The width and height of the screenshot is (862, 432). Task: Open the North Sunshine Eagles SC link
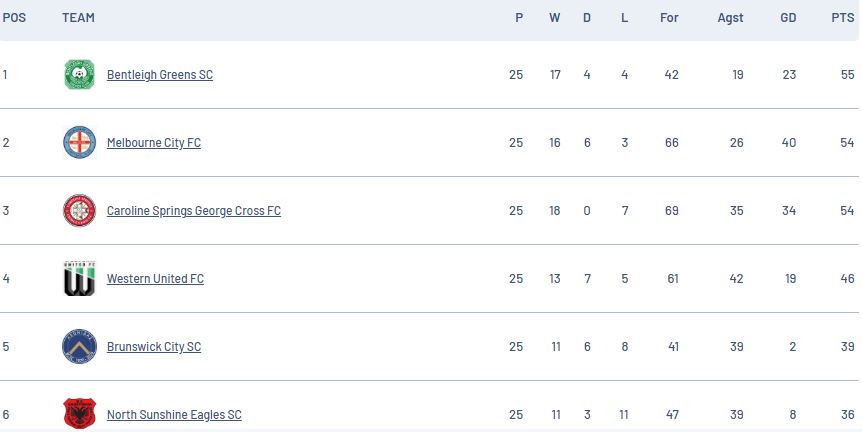(174, 415)
